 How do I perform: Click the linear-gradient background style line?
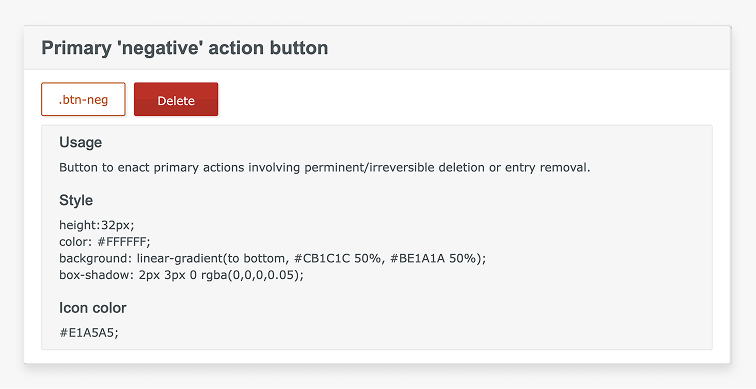point(272,258)
